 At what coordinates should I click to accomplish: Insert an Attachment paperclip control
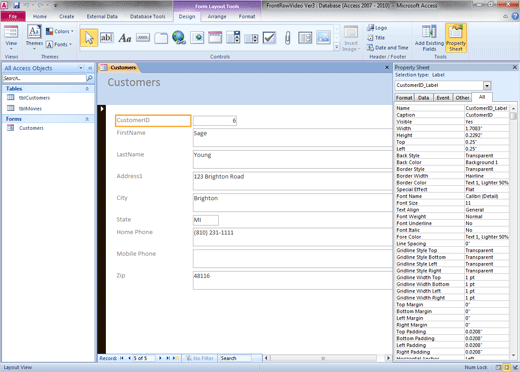pos(287,38)
